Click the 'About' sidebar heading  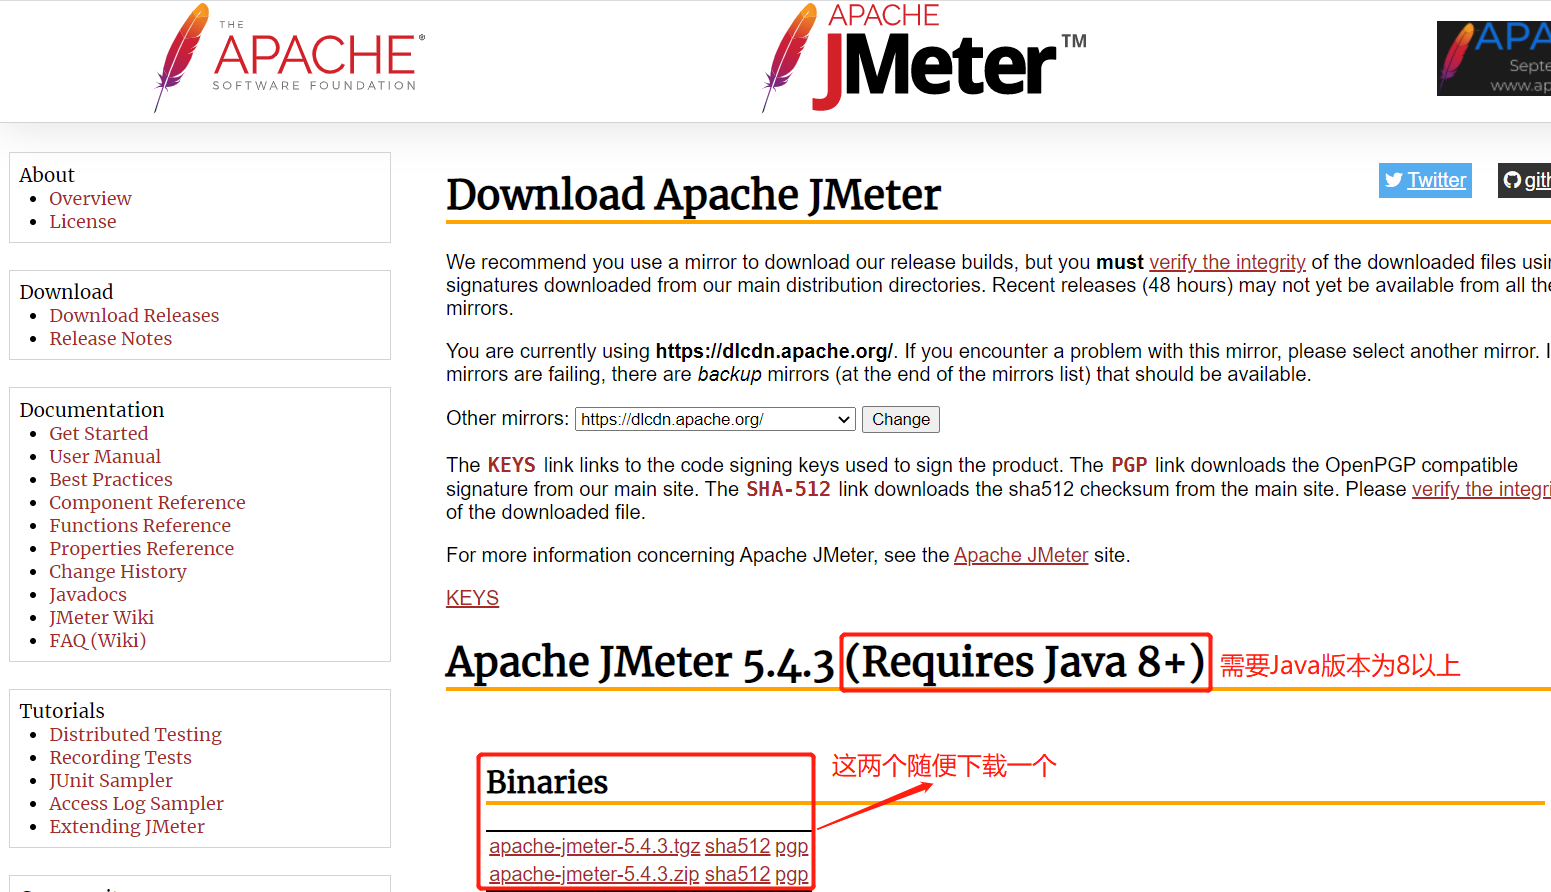pyautogui.click(x=47, y=175)
